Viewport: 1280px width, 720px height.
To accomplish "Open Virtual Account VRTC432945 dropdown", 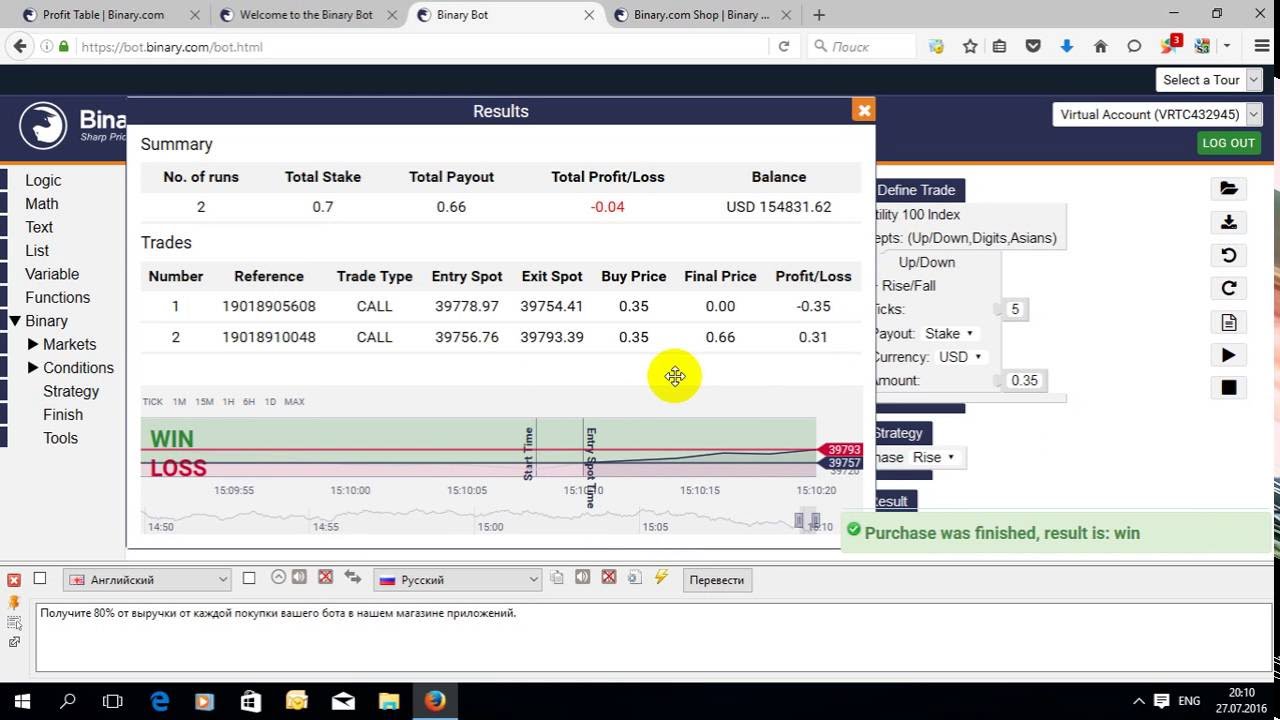I will 1157,114.
